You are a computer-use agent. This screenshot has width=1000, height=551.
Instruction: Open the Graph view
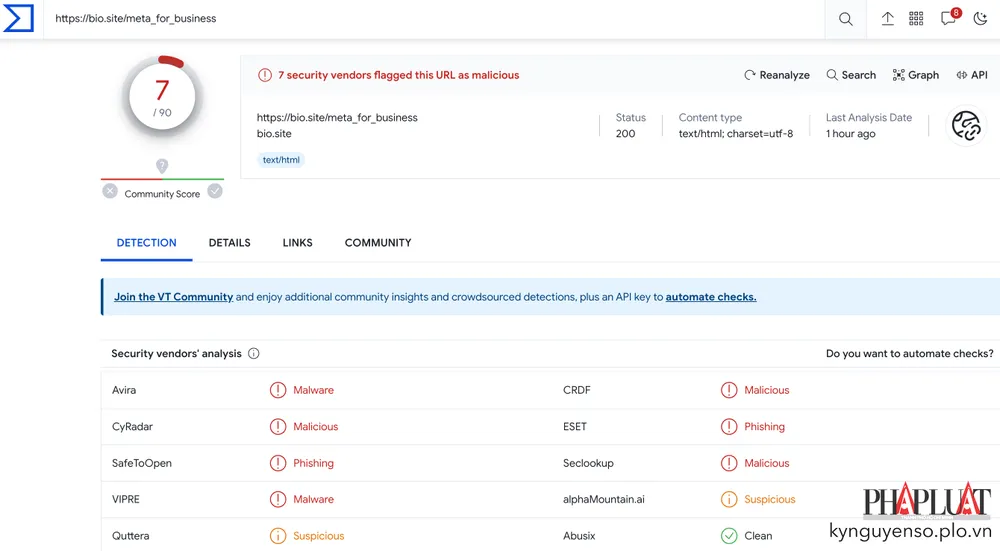(x=915, y=75)
